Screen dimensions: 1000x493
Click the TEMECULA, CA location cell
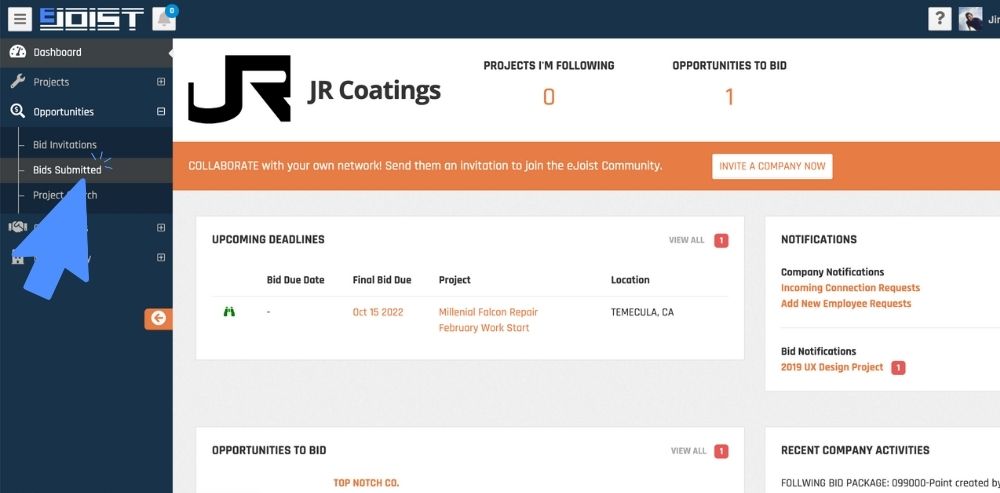(x=642, y=313)
